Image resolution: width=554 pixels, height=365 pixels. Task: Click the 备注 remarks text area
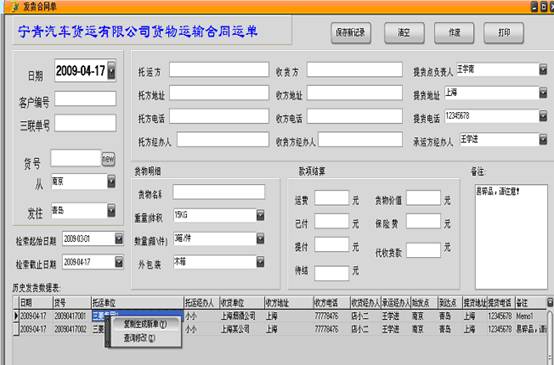tap(511, 237)
